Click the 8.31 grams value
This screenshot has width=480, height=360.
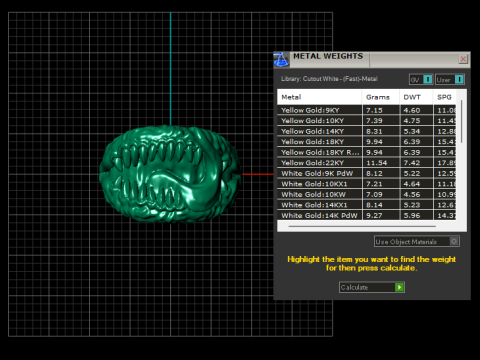point(374,131)
